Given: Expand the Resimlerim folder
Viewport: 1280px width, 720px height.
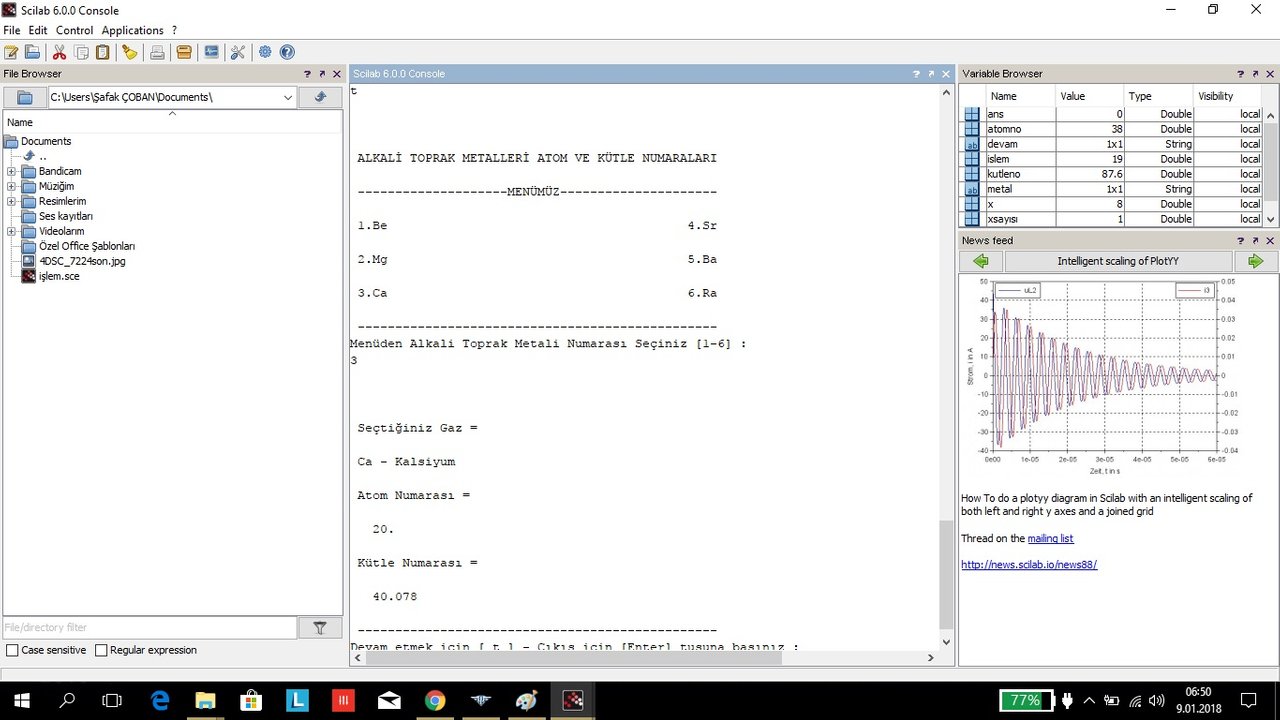Looking at the screenshot, I should [11, 201].
